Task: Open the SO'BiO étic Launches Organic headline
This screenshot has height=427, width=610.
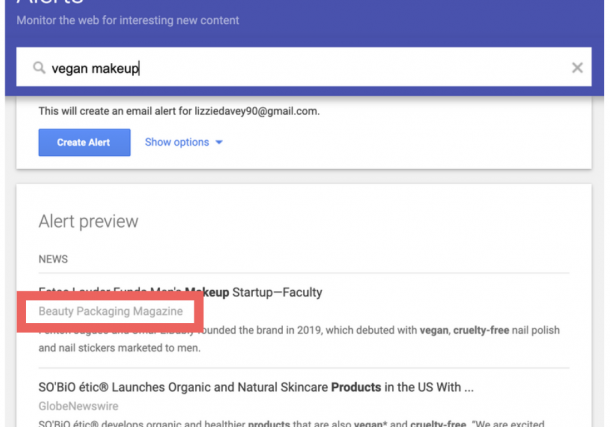Action: pyautogui.click(x=255, y=387)
